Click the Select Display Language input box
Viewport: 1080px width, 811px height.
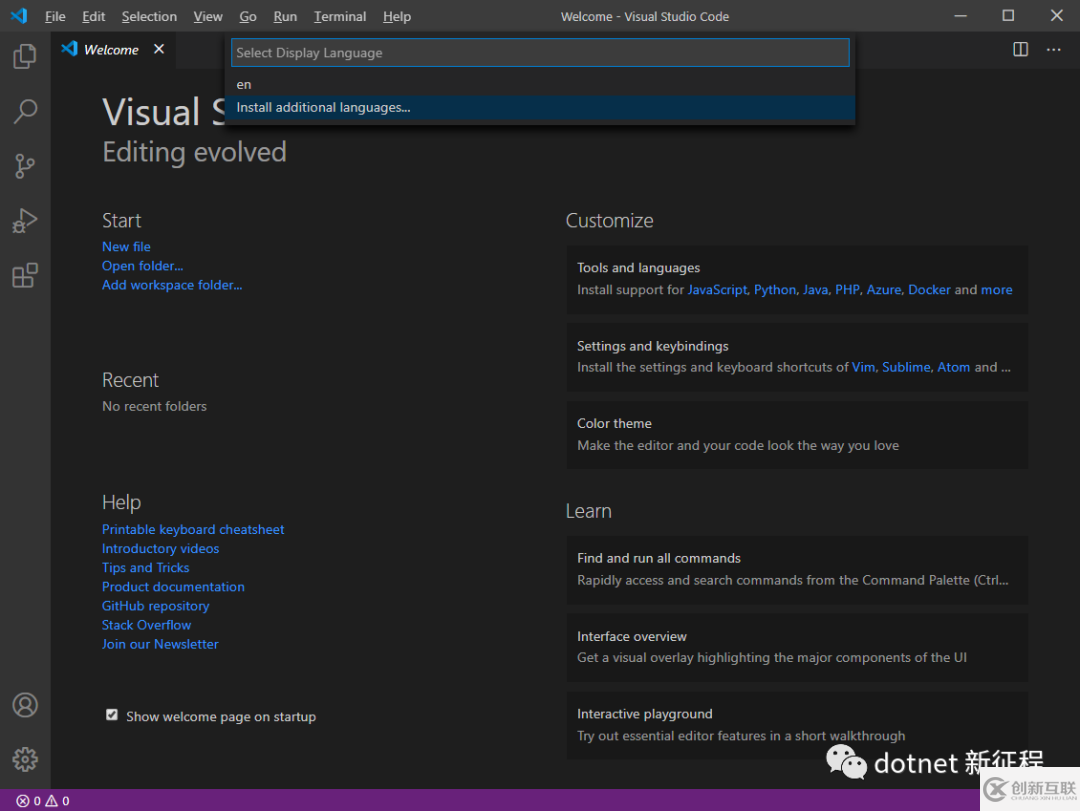[540, 53]
